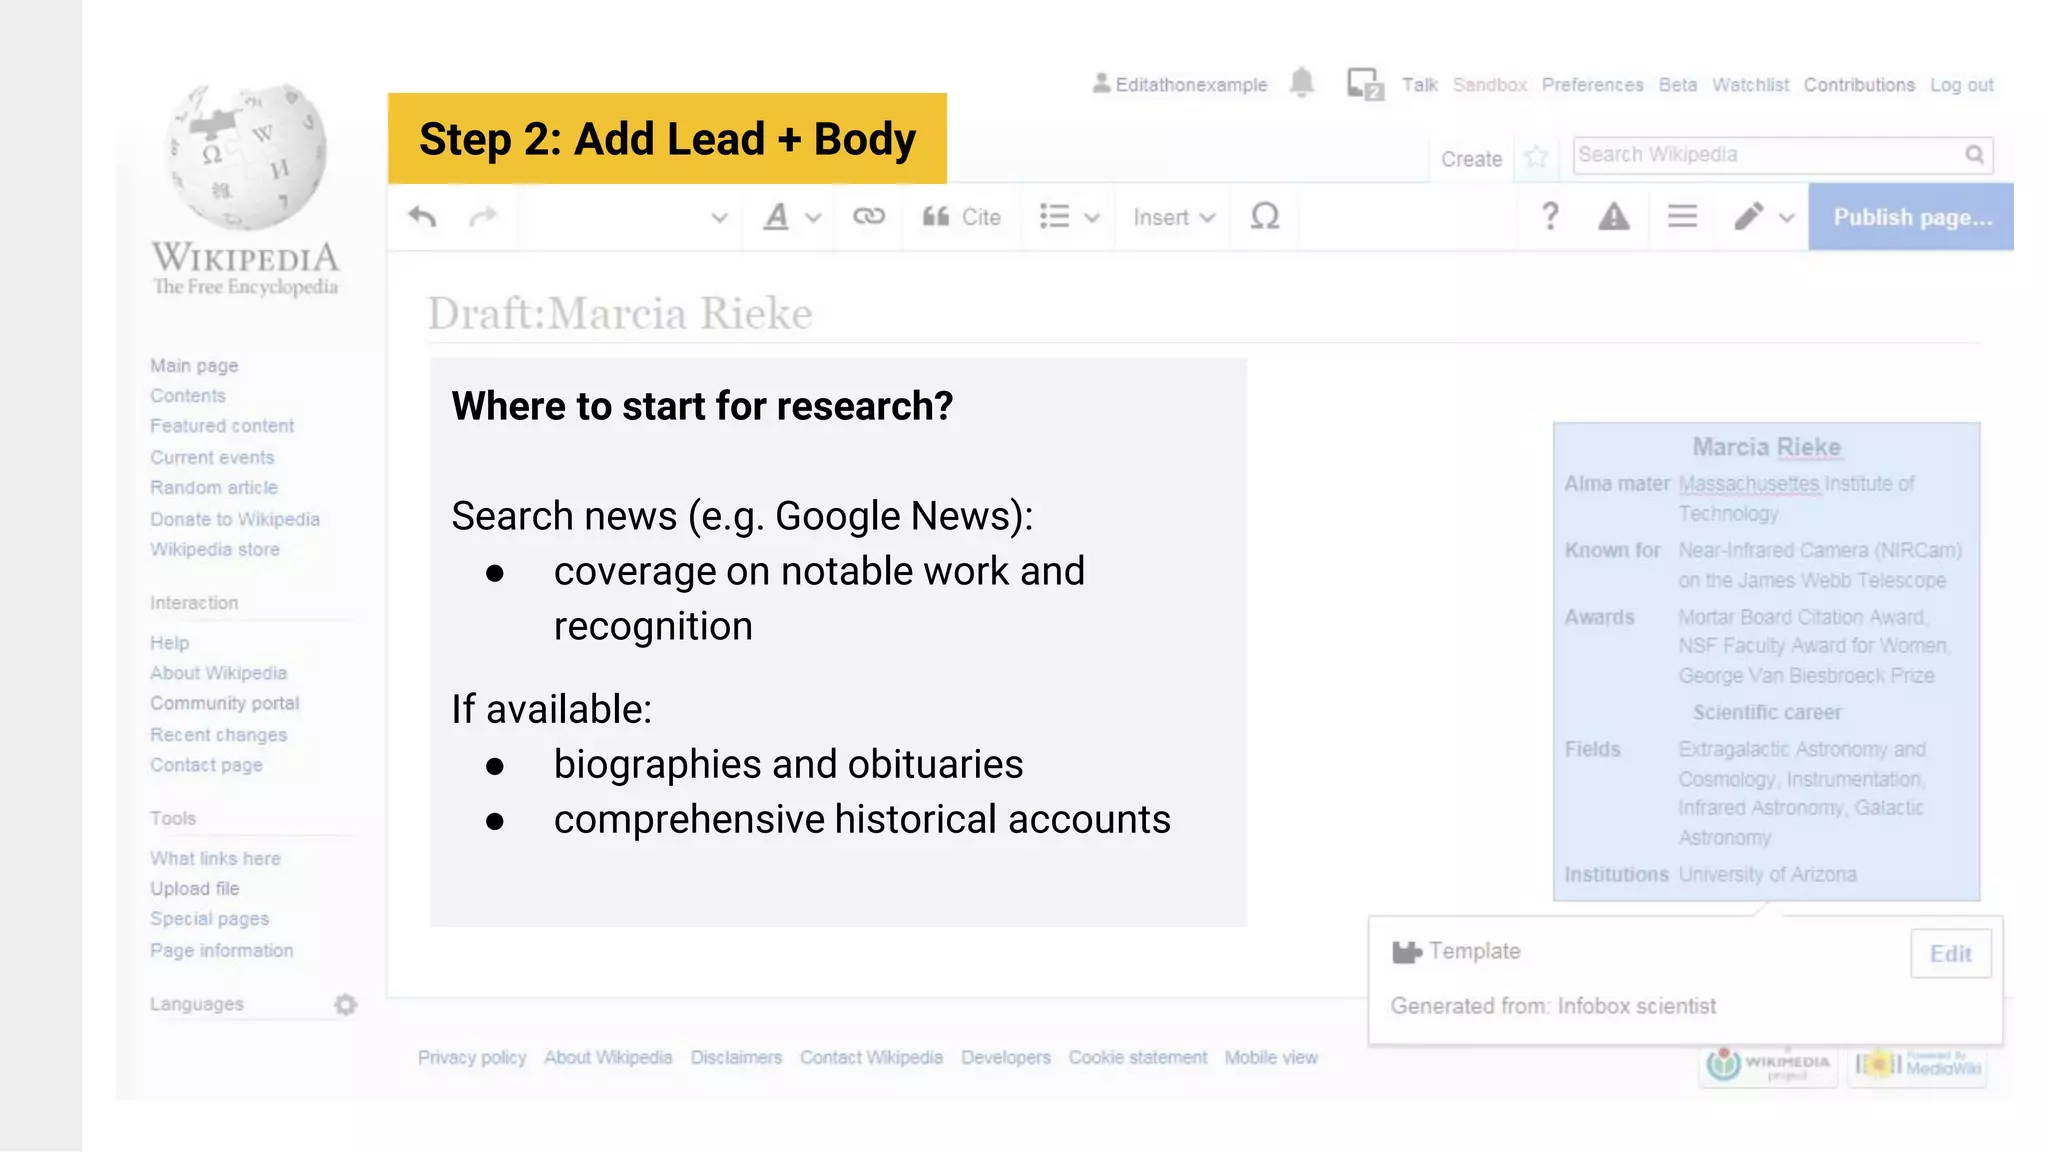The image size is (2048, 1152).
Task: Switch editor using the pencil icon
Action: (x=1748, y=216)
